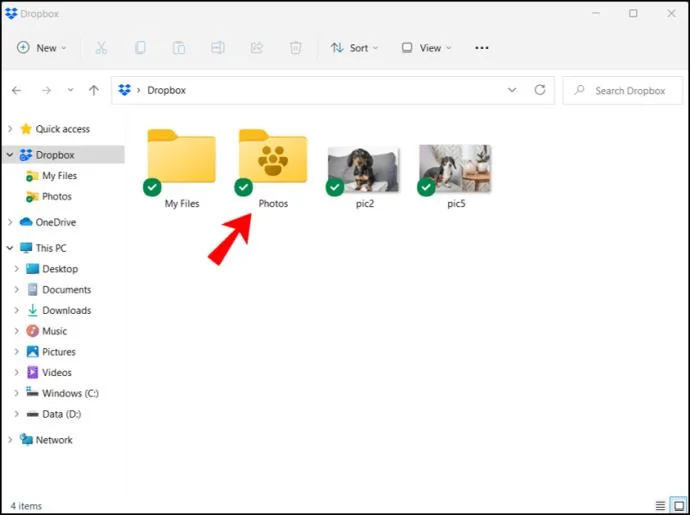The image size is (690, 515).
Task: Click the Rename icon in toolbar
Action: coord(218,48)
